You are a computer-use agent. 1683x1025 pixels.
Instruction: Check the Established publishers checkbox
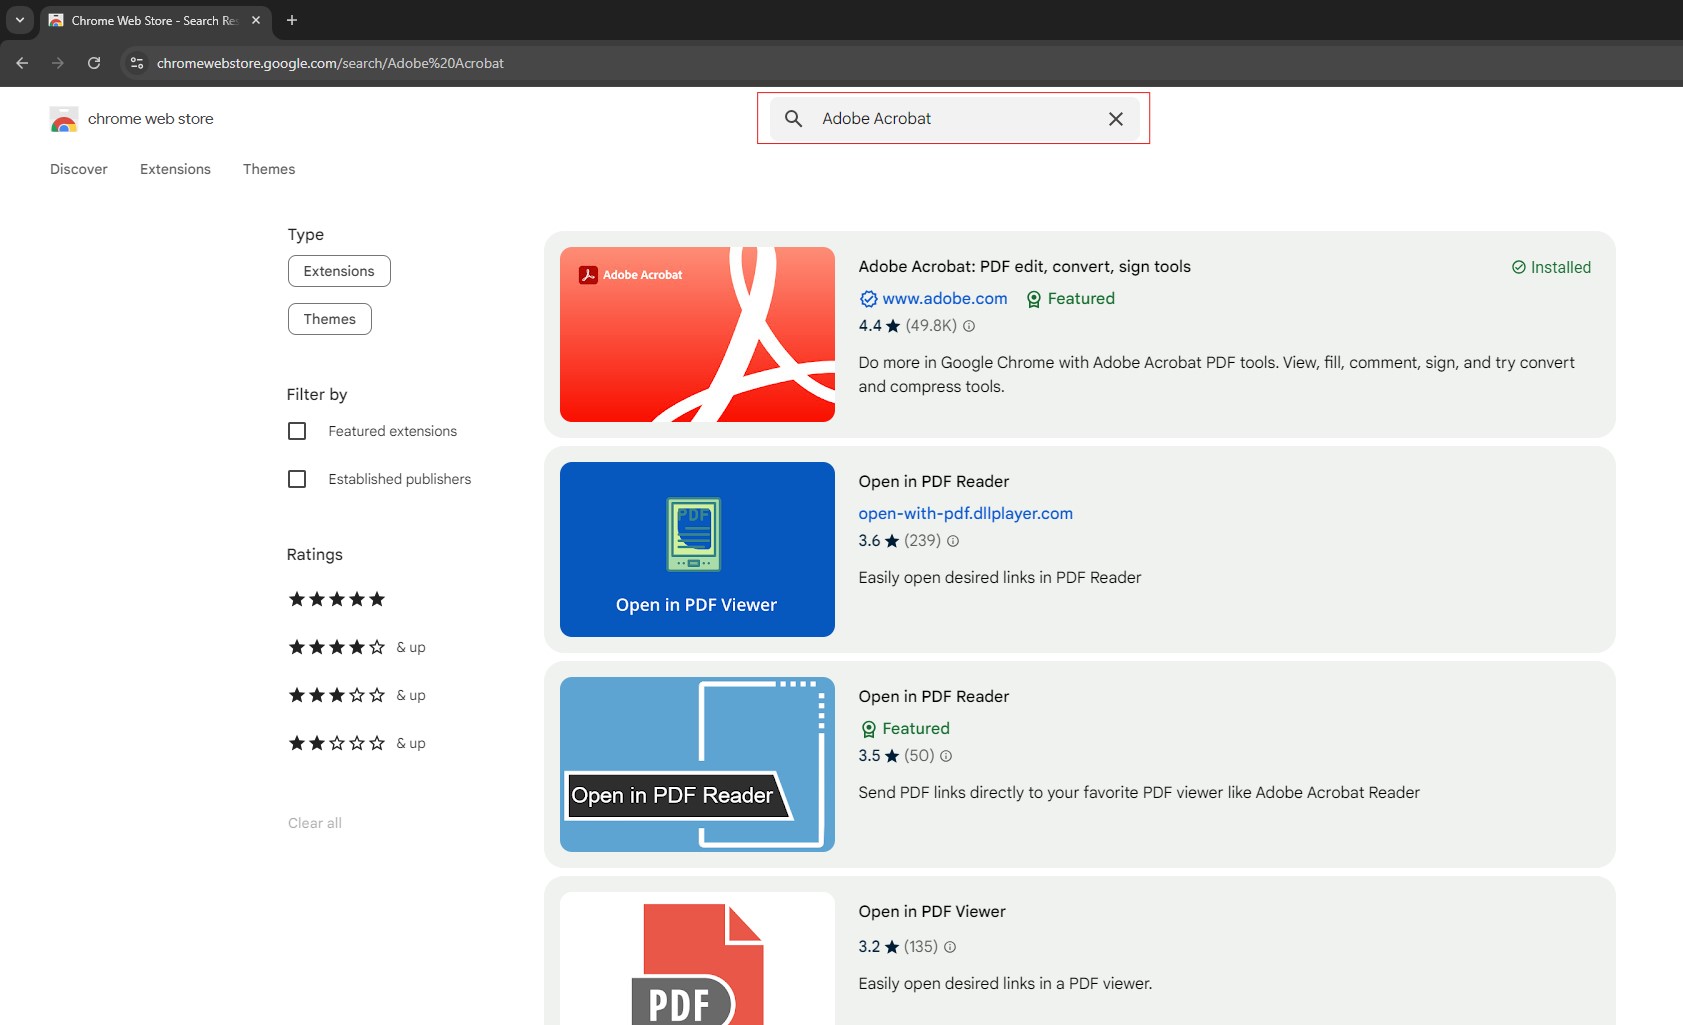pyautogui.click(x=297, y=479)
